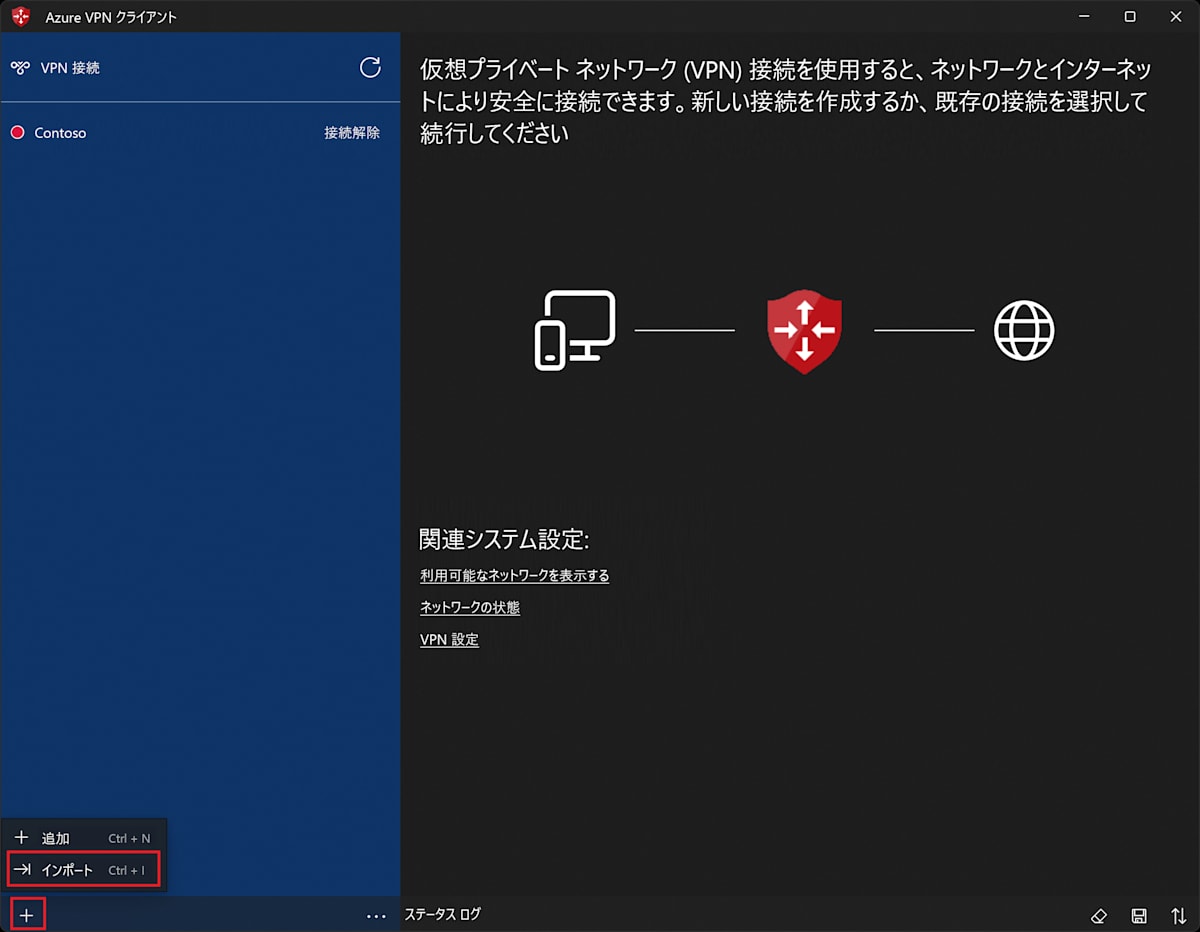1200x932 pixels.
Task: Click the ステータス ログ label
Action: (x=443, y=914)
